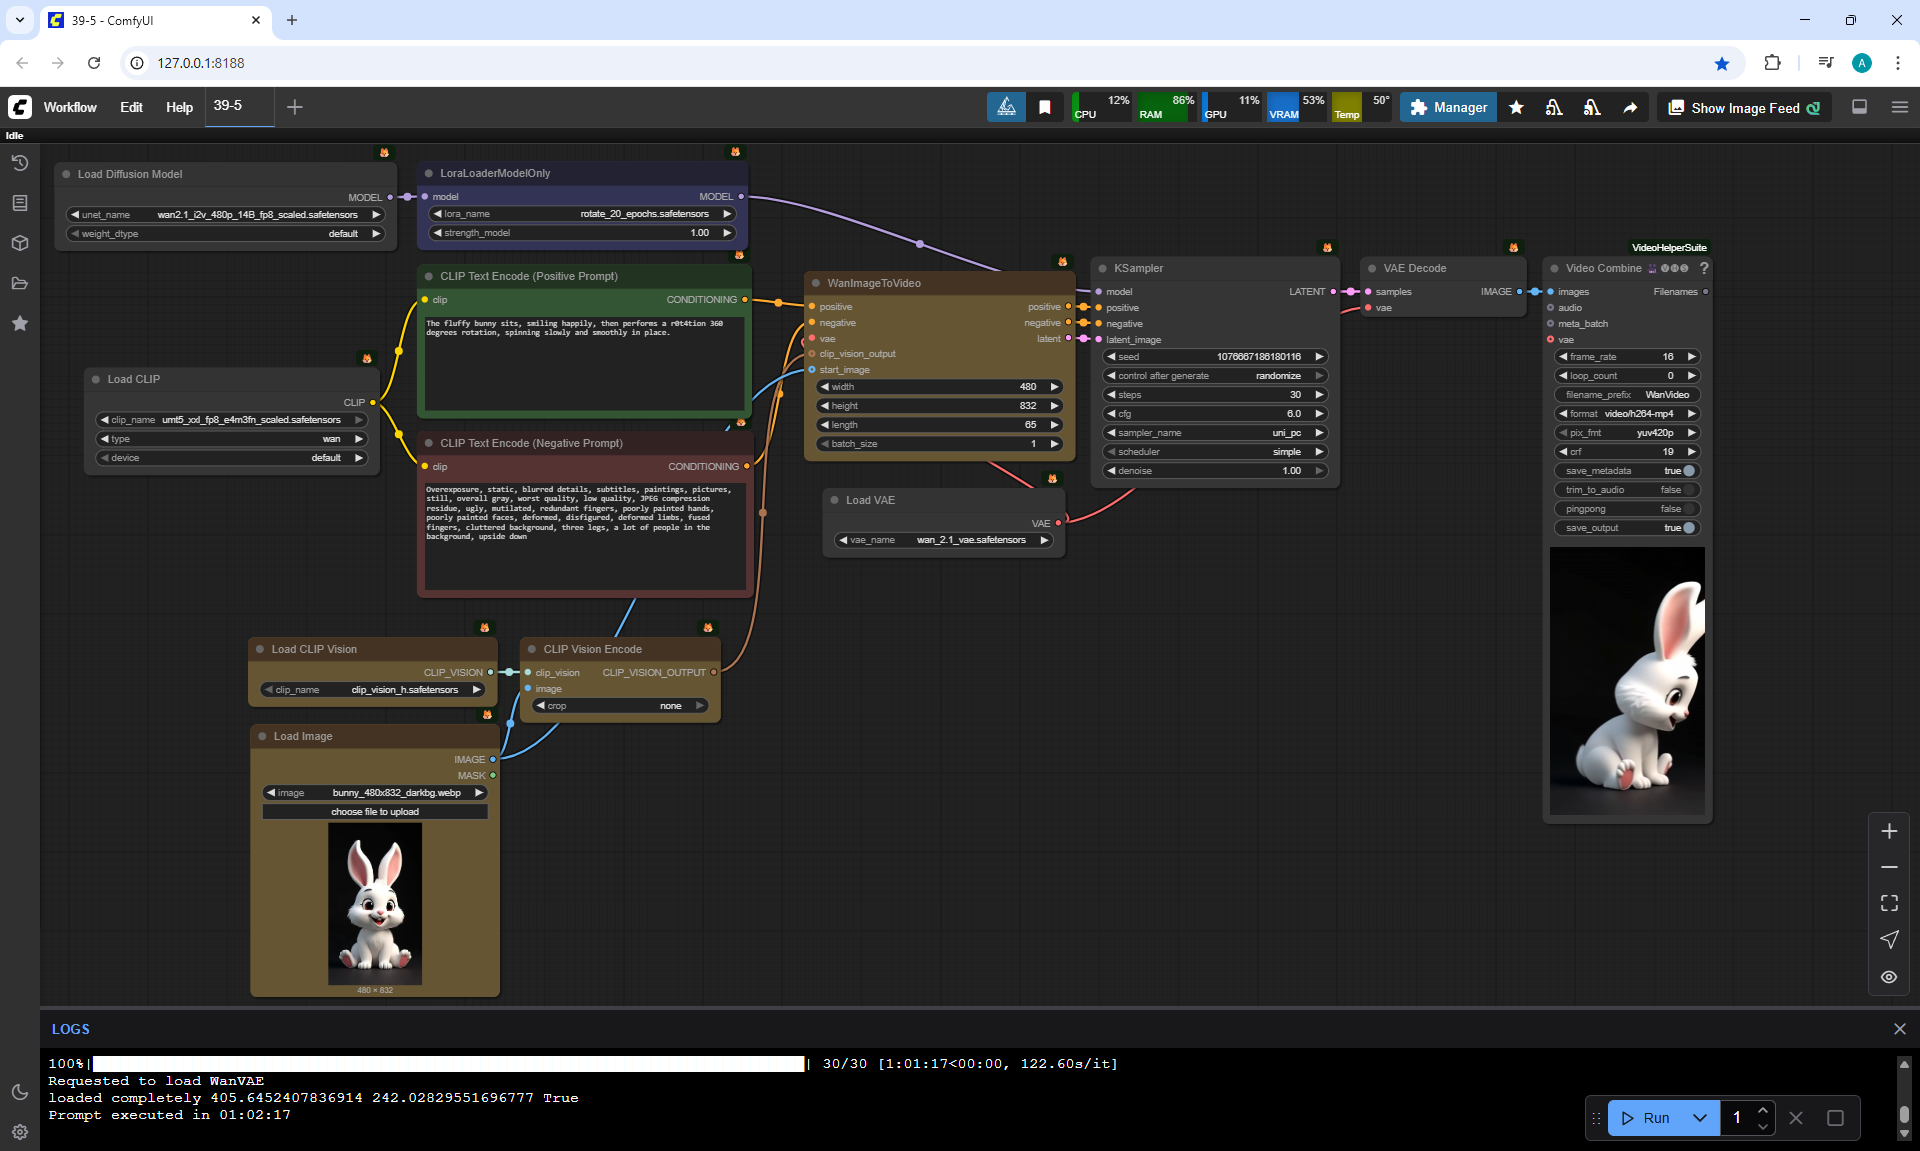Expand the Run button dropdown arrow
1920x1151 pixels.
coord(1700,1118)
